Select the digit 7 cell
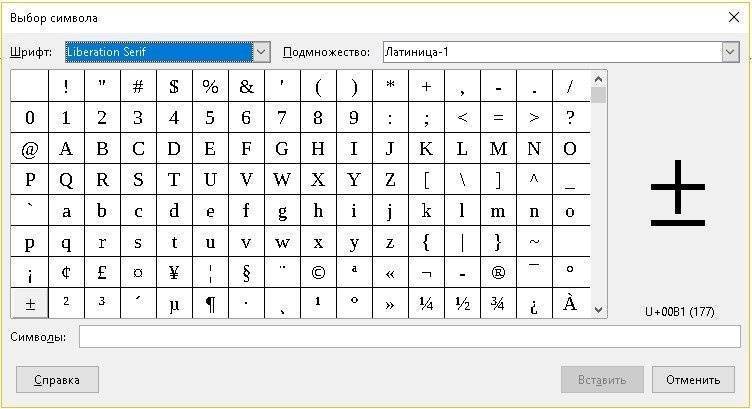Screen dimensions: 752x409 pos(282,117)
